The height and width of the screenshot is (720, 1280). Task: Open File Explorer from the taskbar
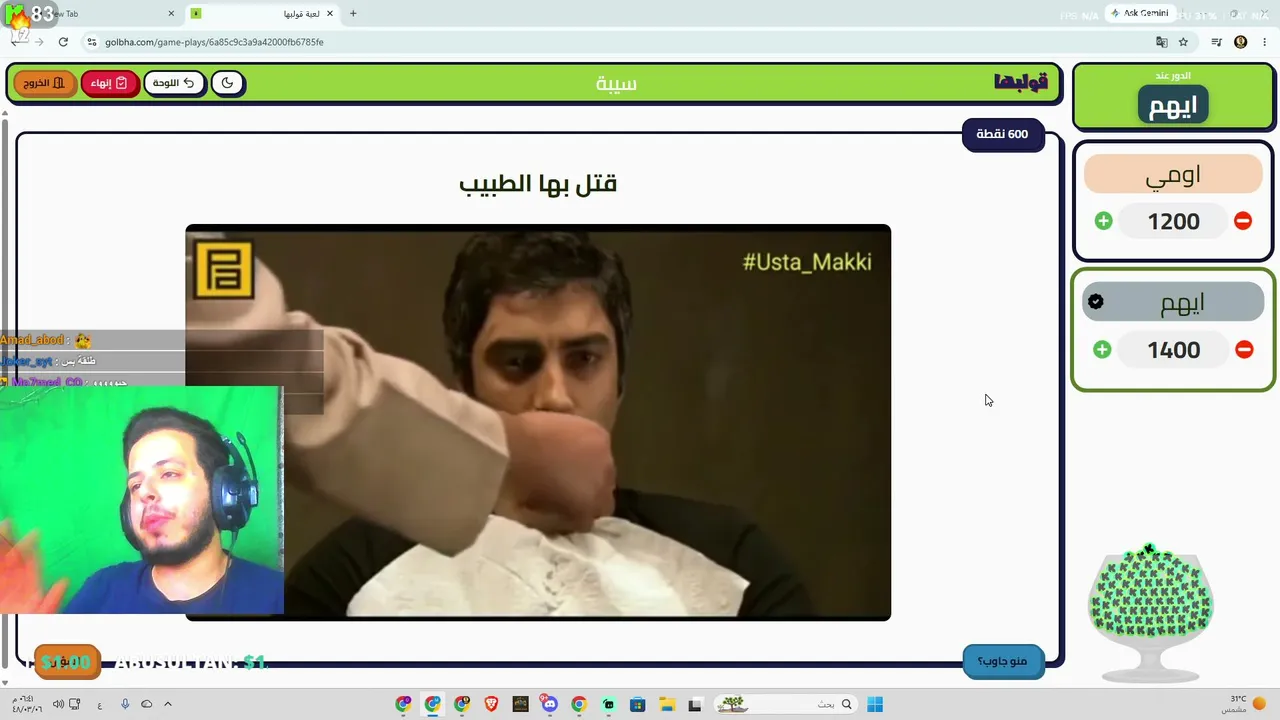point(666,704)
